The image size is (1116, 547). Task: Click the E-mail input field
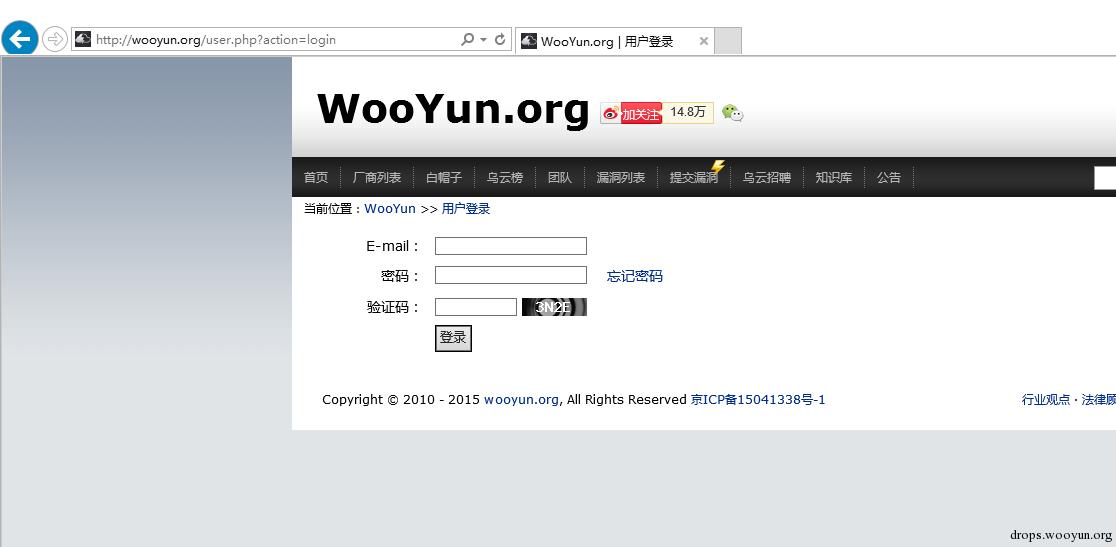pyautogui.click(x=511, y=246)
